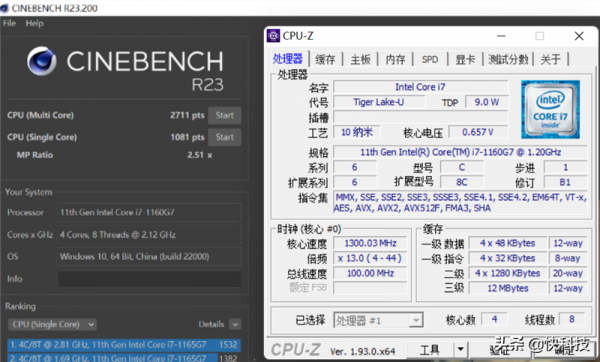The height and width of the screenshot is (362, 600).
Task: Click the 12 MBytes L3 cache value
Action: tap(507, 288)
